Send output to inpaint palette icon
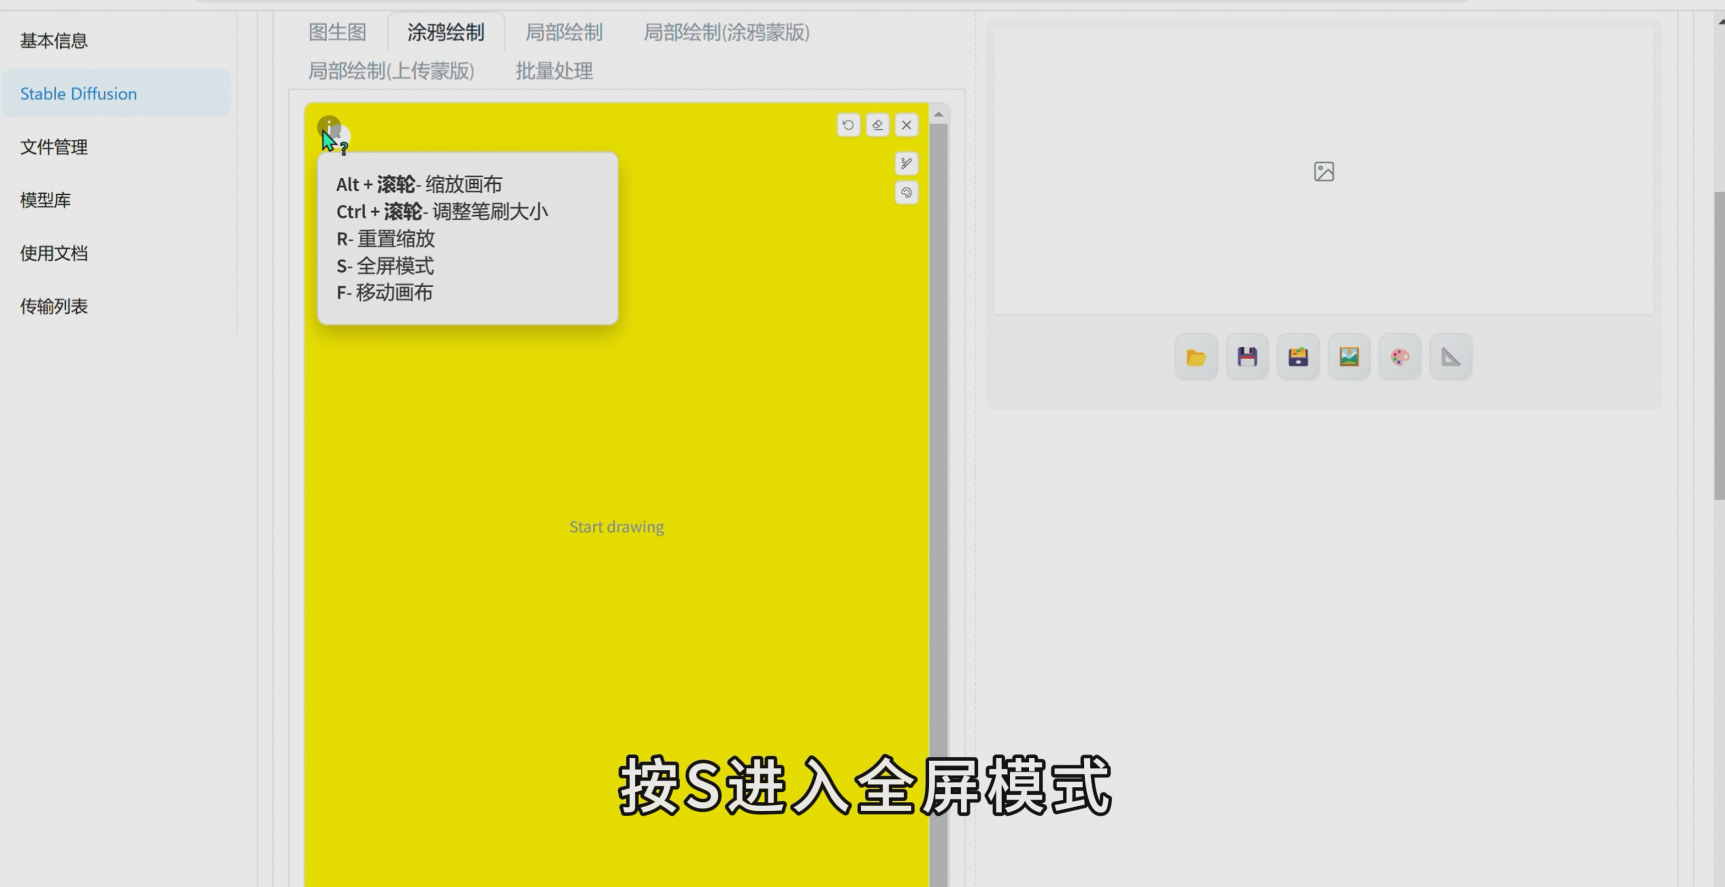 click(x=1400, y=357)
